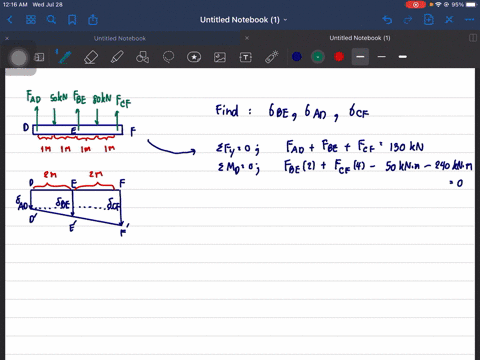
Task: Choose the green pen color
Action: coord(318,57)
